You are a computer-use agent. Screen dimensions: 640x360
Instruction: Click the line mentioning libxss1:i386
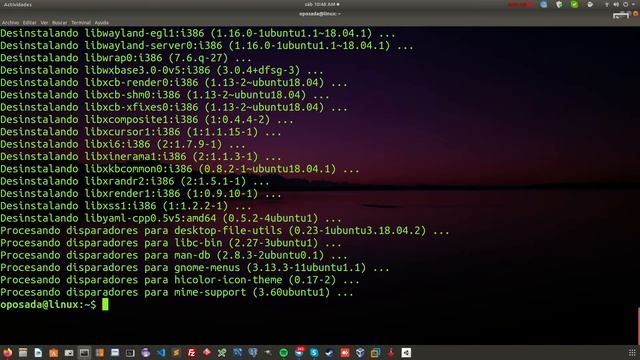(x=126, y=206)
